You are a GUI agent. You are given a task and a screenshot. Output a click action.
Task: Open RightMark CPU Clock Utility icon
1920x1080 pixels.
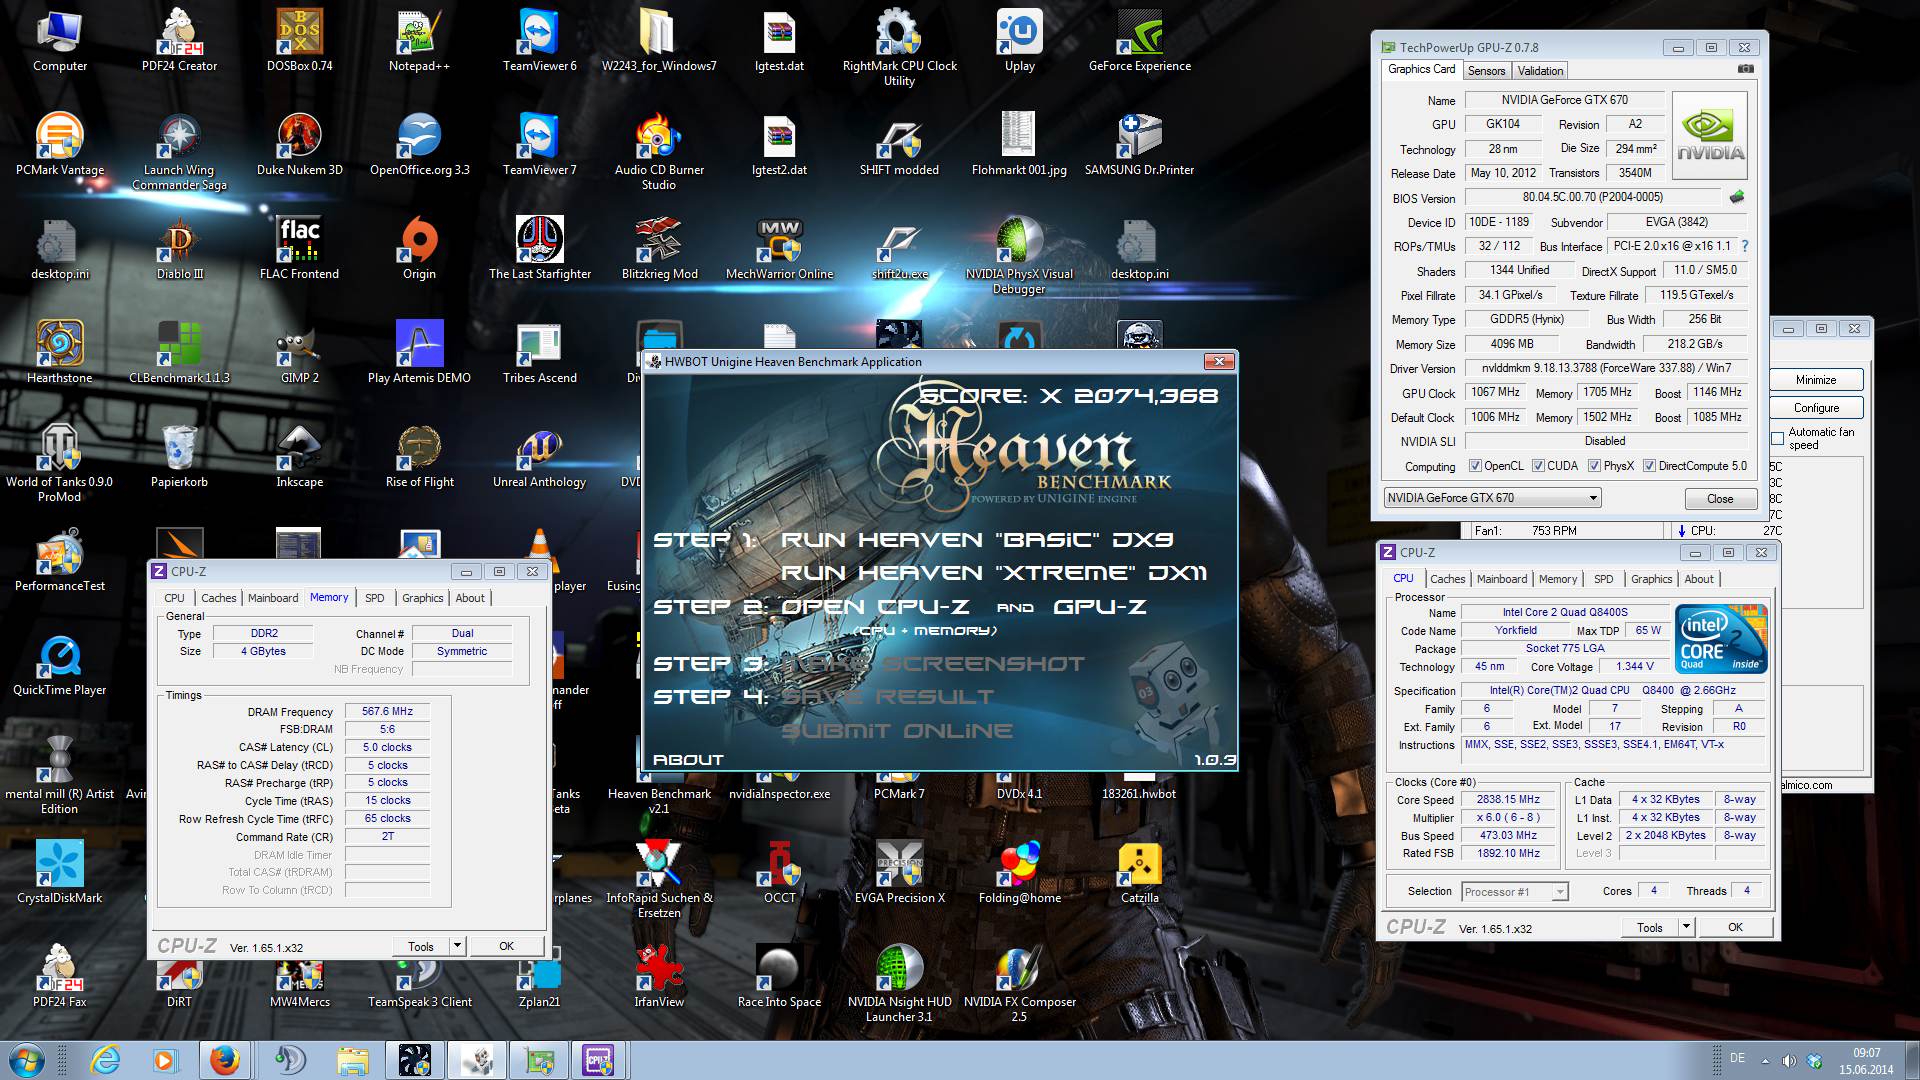[x=899, y=47]
